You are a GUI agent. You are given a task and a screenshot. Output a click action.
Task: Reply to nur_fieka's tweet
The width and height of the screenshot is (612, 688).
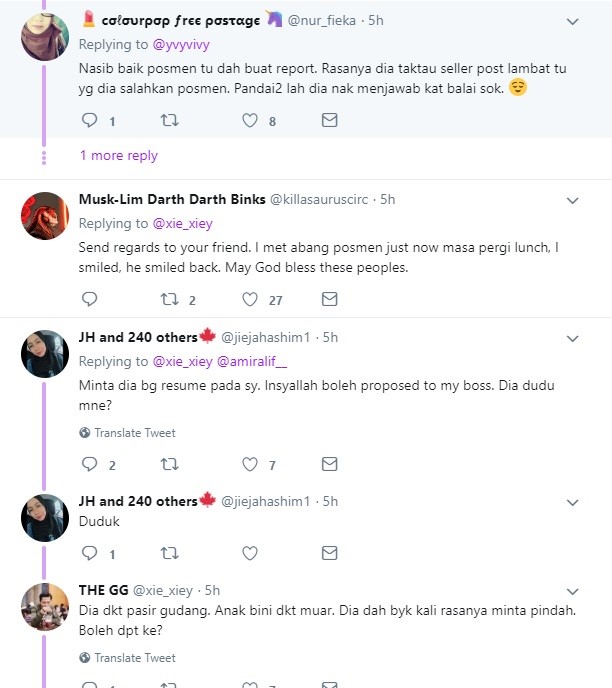click(89, 121)
